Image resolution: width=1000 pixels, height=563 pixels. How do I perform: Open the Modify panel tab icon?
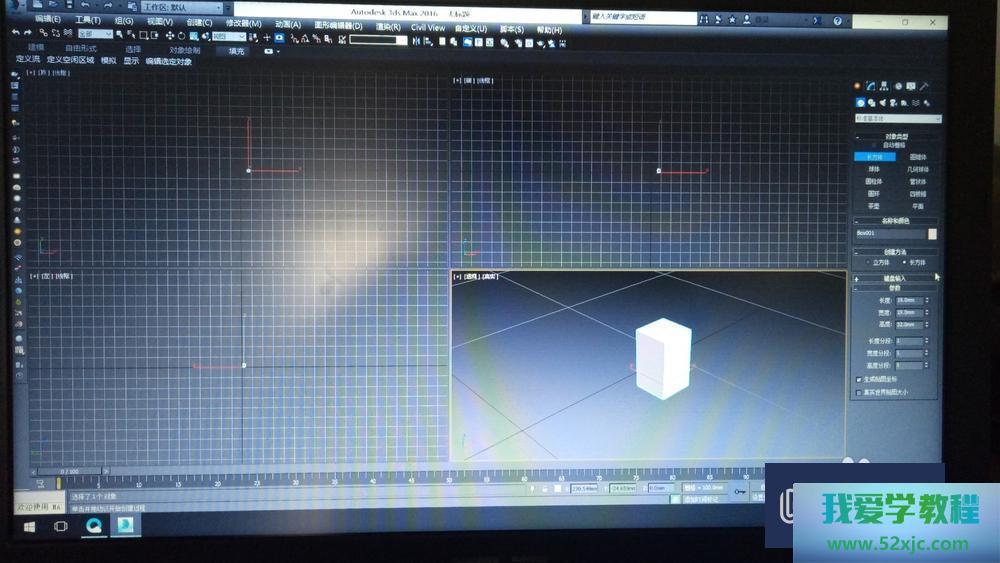click(871, 85)
